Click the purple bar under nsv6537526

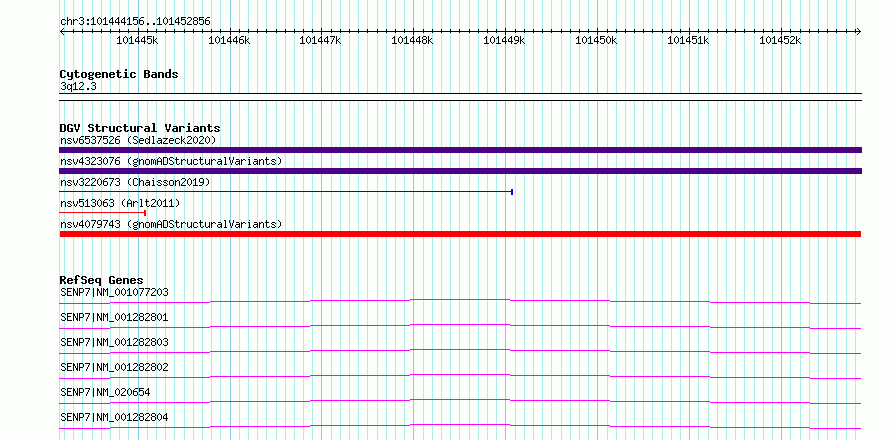click(x=460, y=150)
